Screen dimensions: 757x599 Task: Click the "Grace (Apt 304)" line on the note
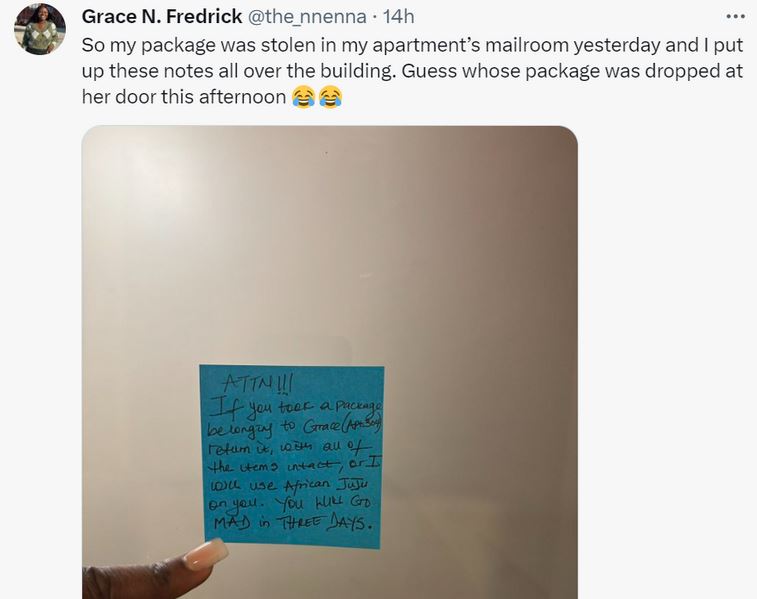(x=343, y=427)
